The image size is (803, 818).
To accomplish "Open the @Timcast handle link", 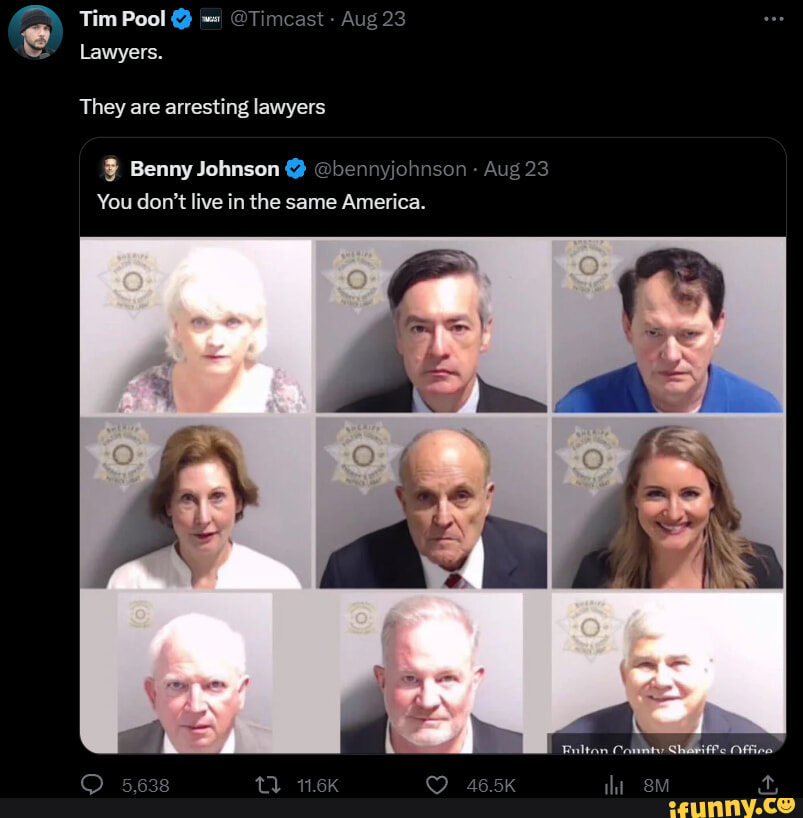I will tap(275, 18).
